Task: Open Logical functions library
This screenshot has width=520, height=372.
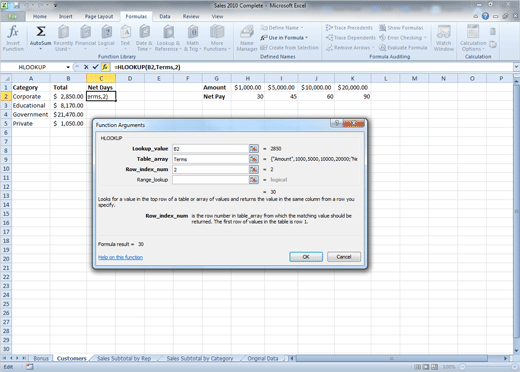Action: [106, 38]
